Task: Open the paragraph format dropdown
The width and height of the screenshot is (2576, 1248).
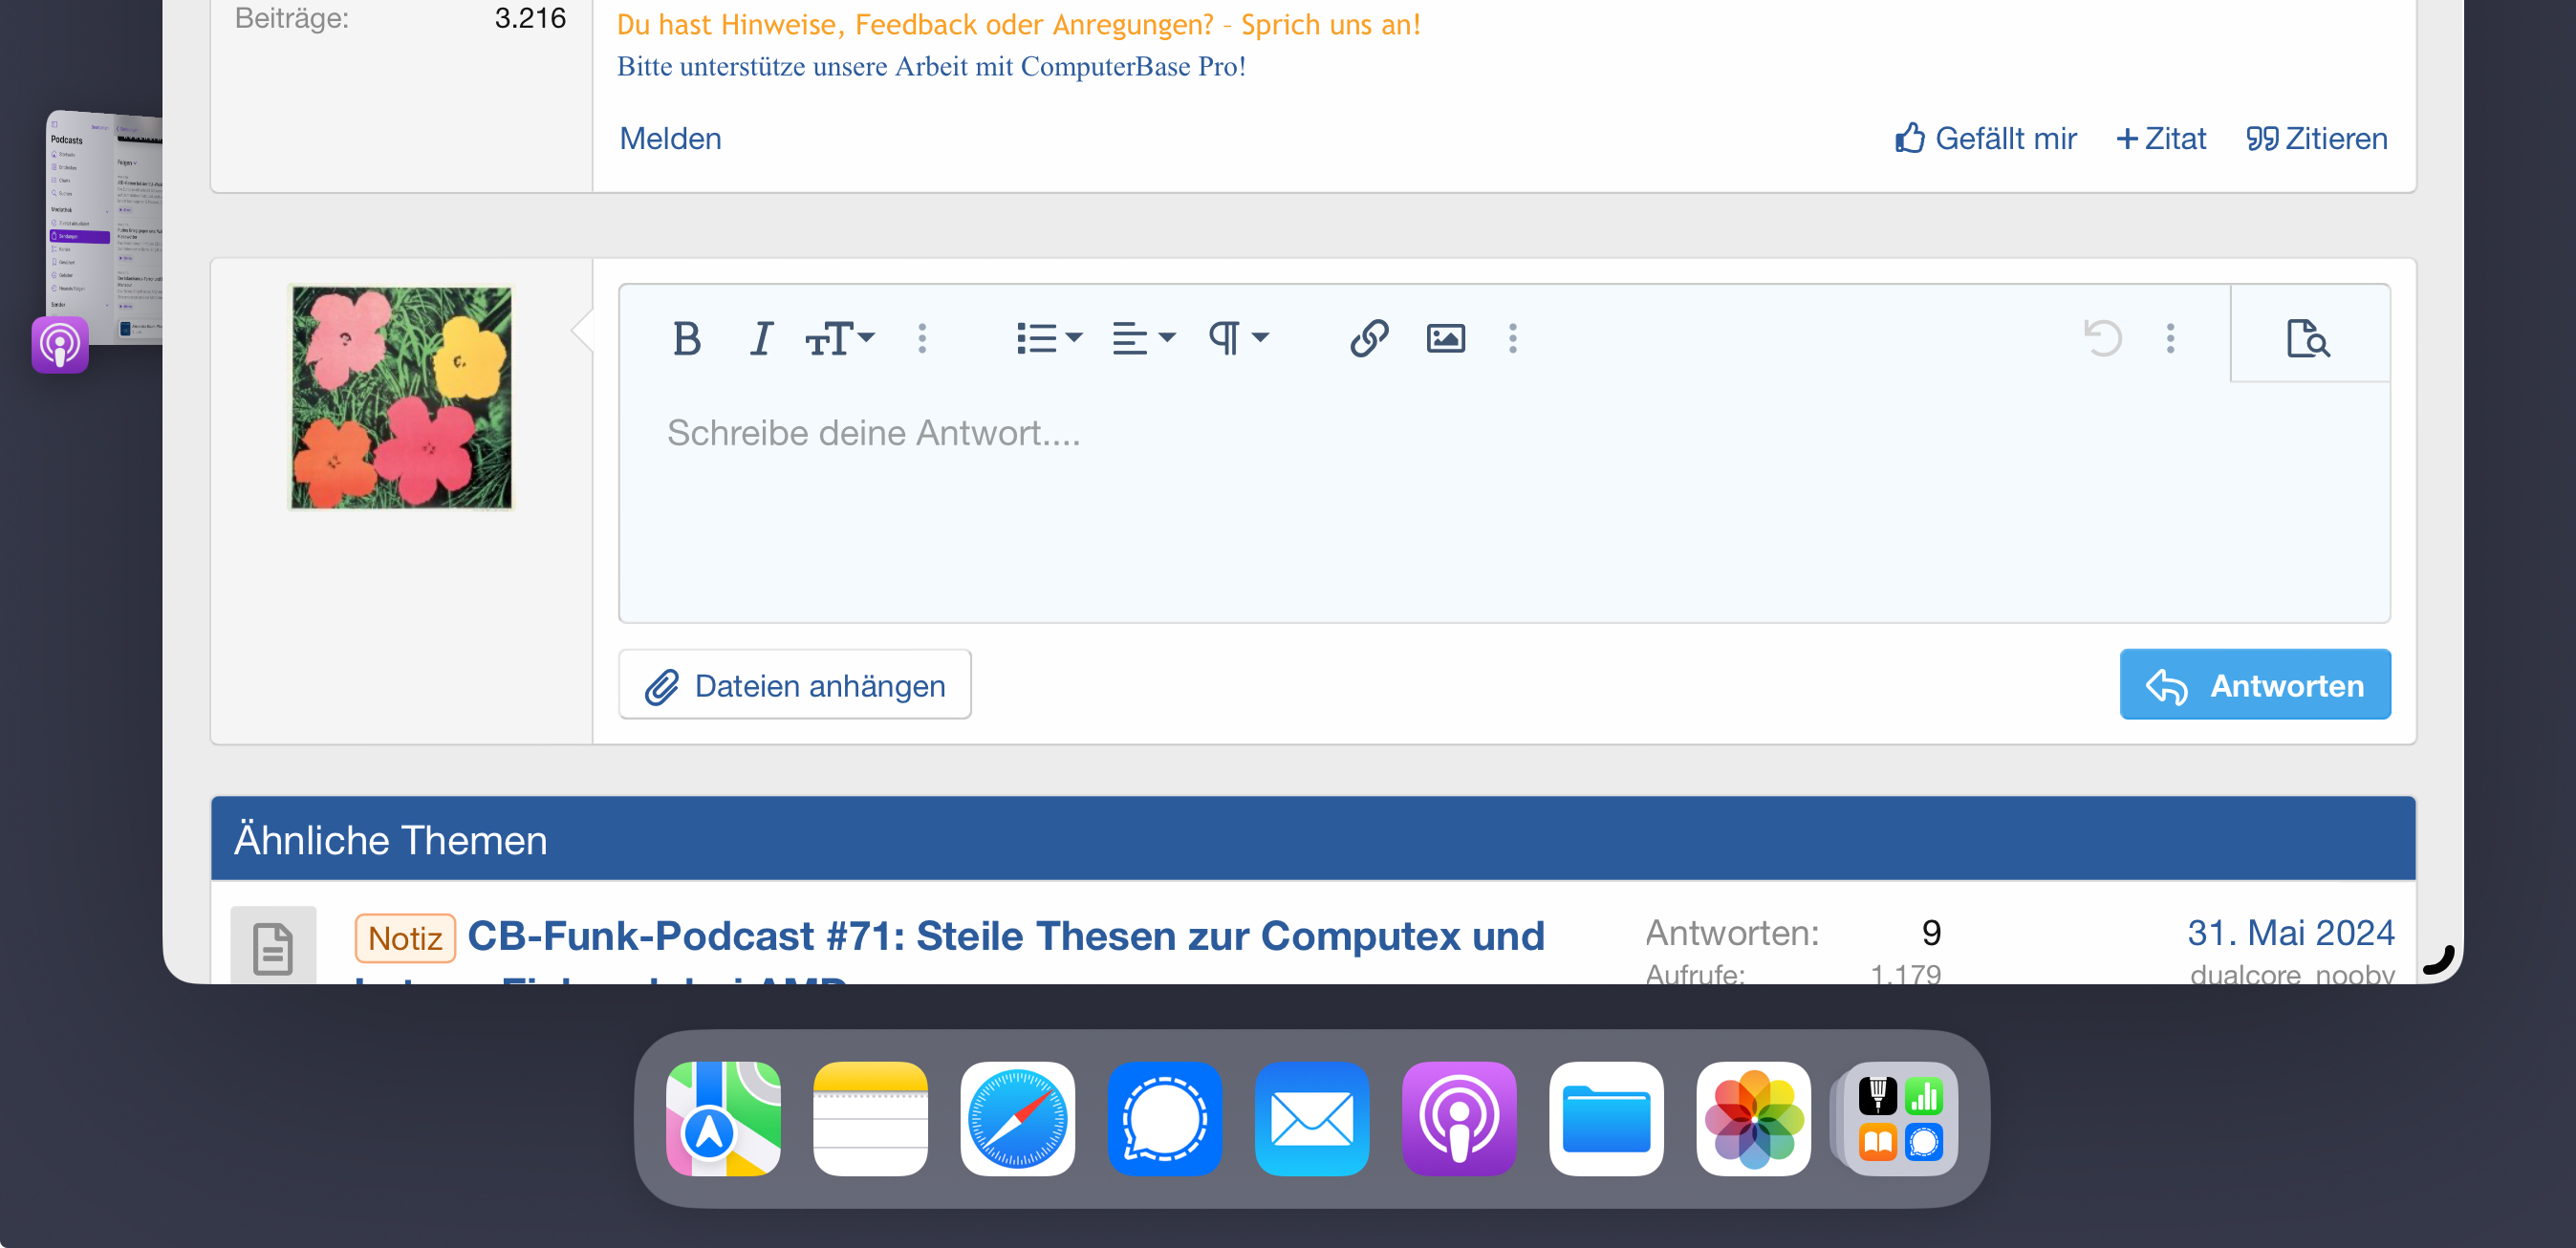Action: click(x=1238, y=339)
